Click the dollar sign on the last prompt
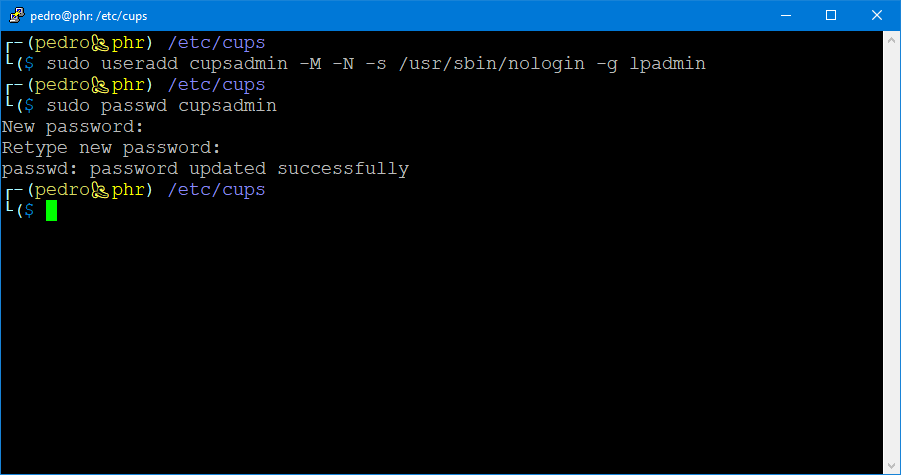The height and width of the screenshot is (475, 901). [x=29, y=211]
